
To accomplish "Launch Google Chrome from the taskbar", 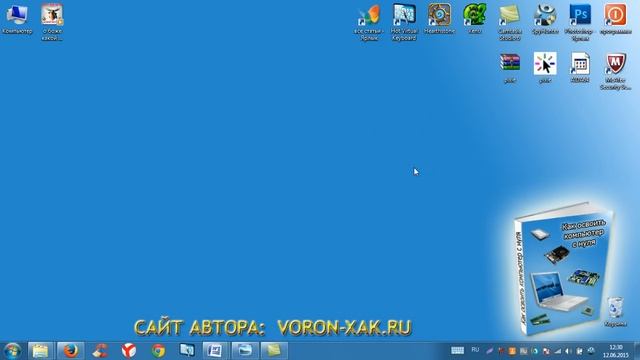I will click(158, 351).
